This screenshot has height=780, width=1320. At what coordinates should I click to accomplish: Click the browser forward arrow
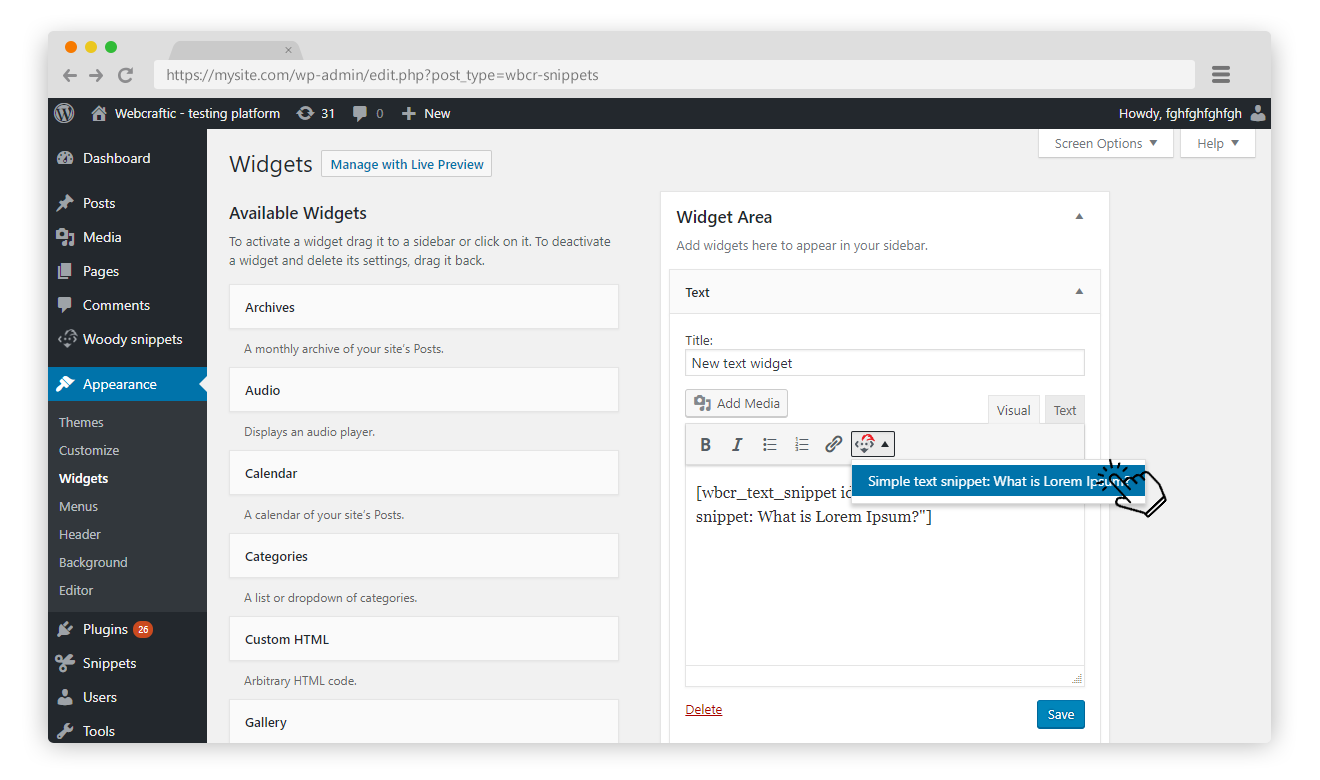point(96,75)
